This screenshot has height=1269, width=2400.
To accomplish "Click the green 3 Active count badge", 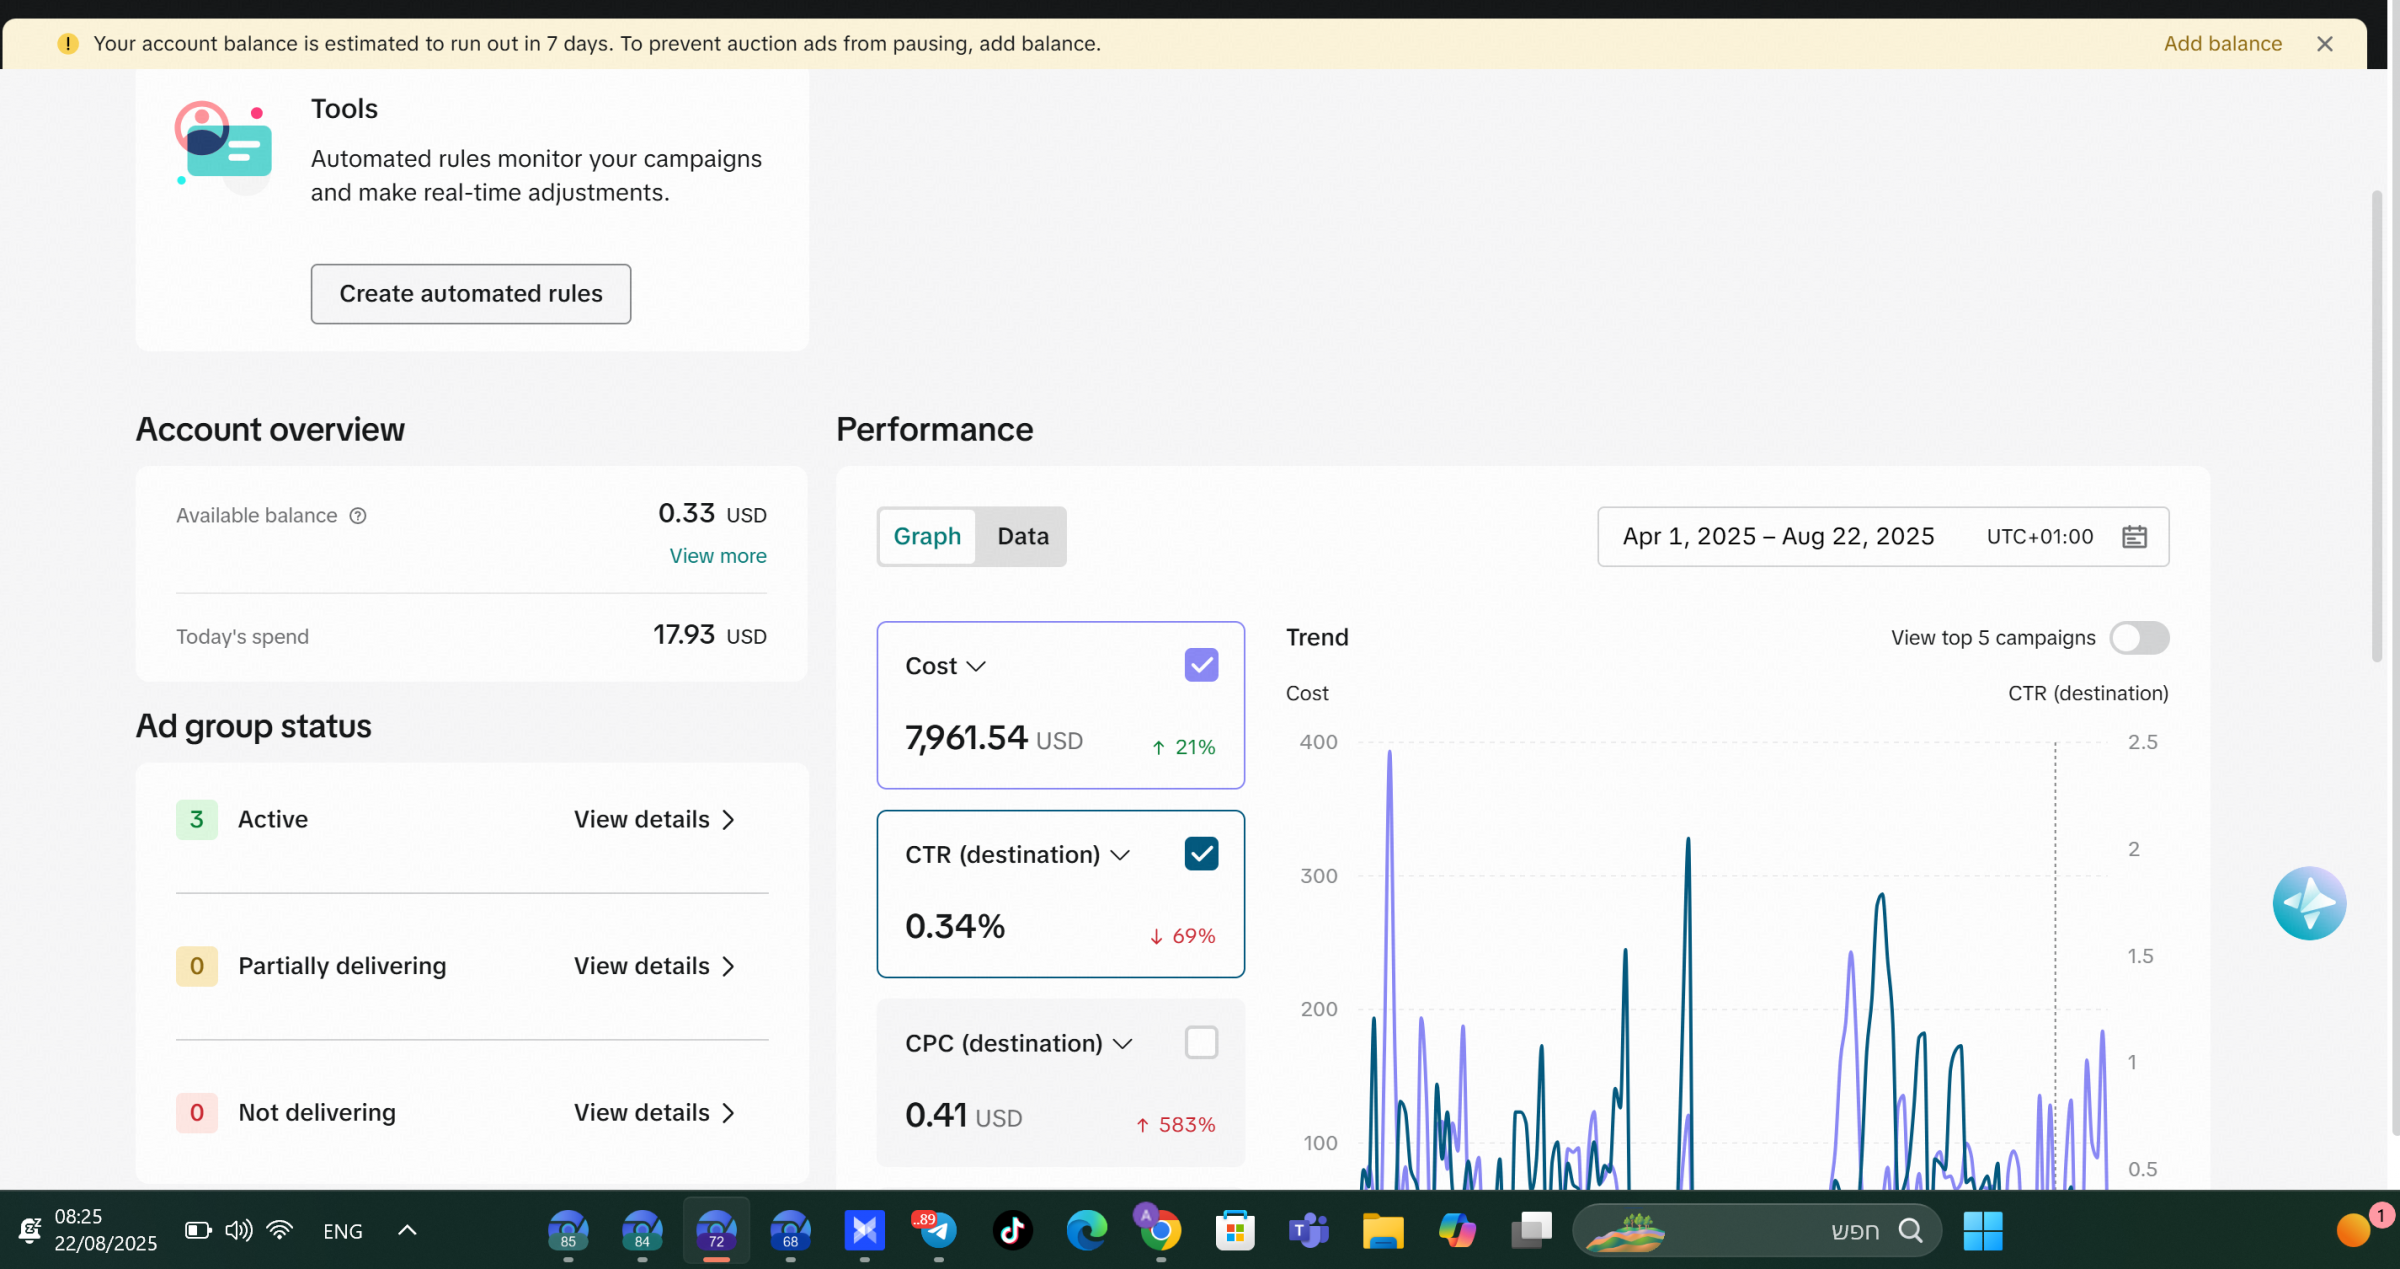I will pos(197,820).
